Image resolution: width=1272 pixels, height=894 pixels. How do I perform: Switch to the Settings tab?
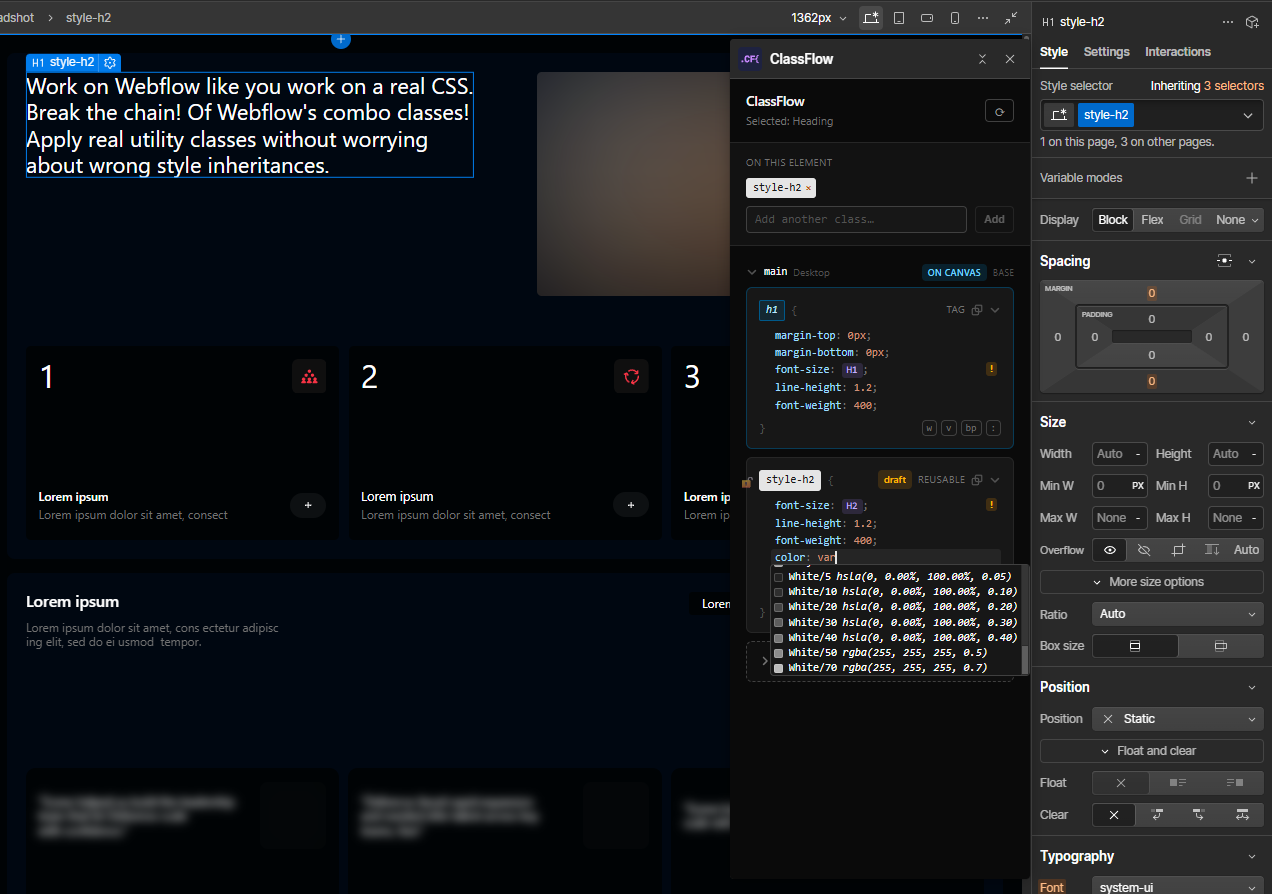(x=1106, y=52)
